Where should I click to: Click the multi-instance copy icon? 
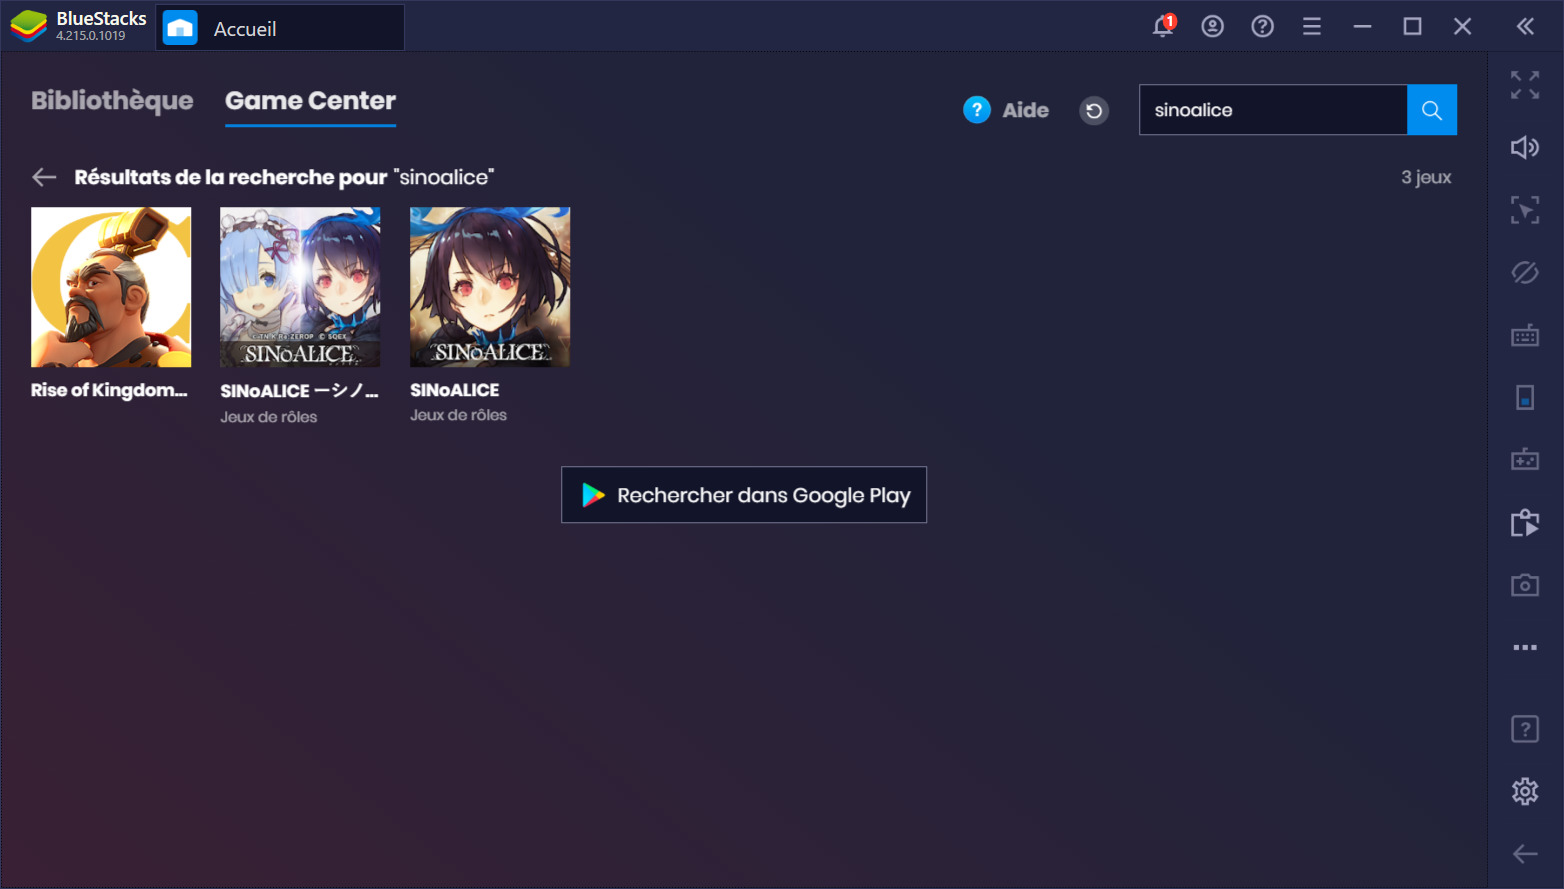point(1525,522)
